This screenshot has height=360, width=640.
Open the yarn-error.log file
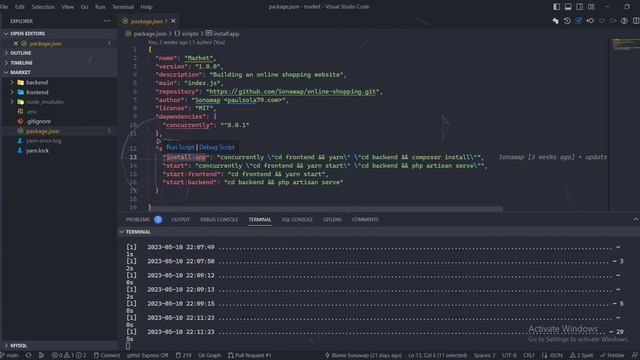pyautogui.click(x=43, y=141)
